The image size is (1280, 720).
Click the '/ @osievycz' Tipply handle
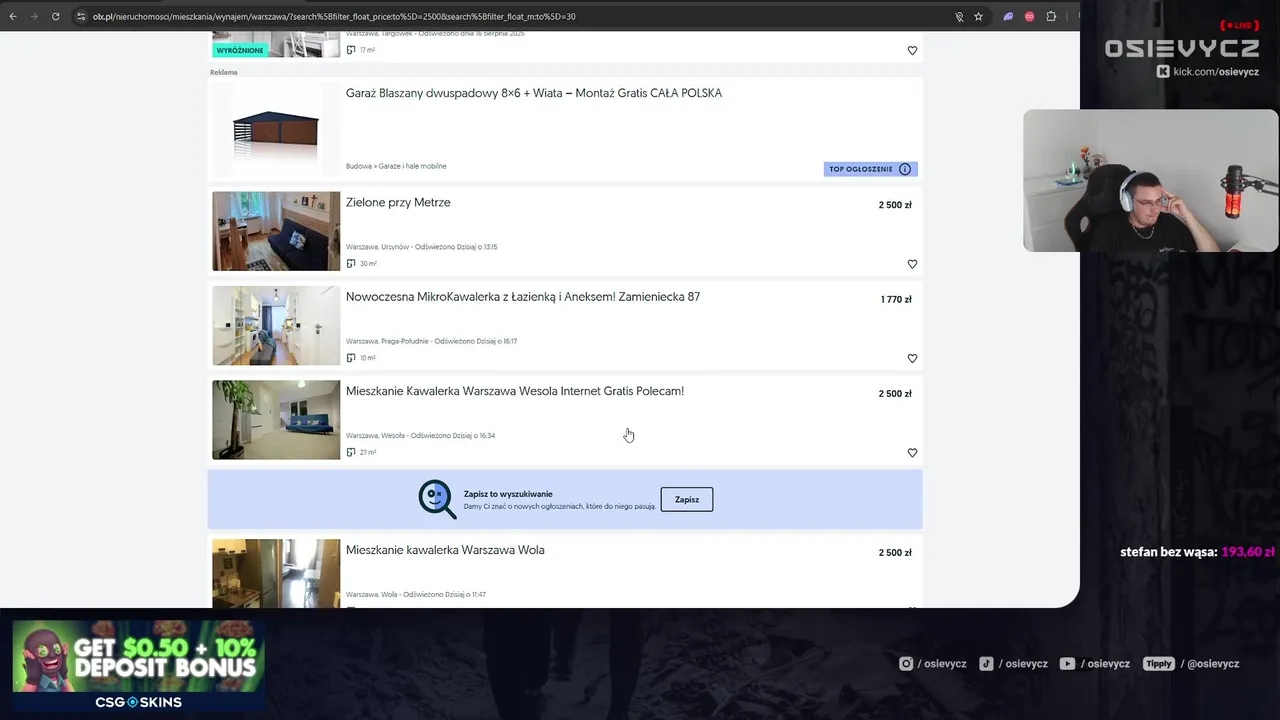tap(1210, 663)
